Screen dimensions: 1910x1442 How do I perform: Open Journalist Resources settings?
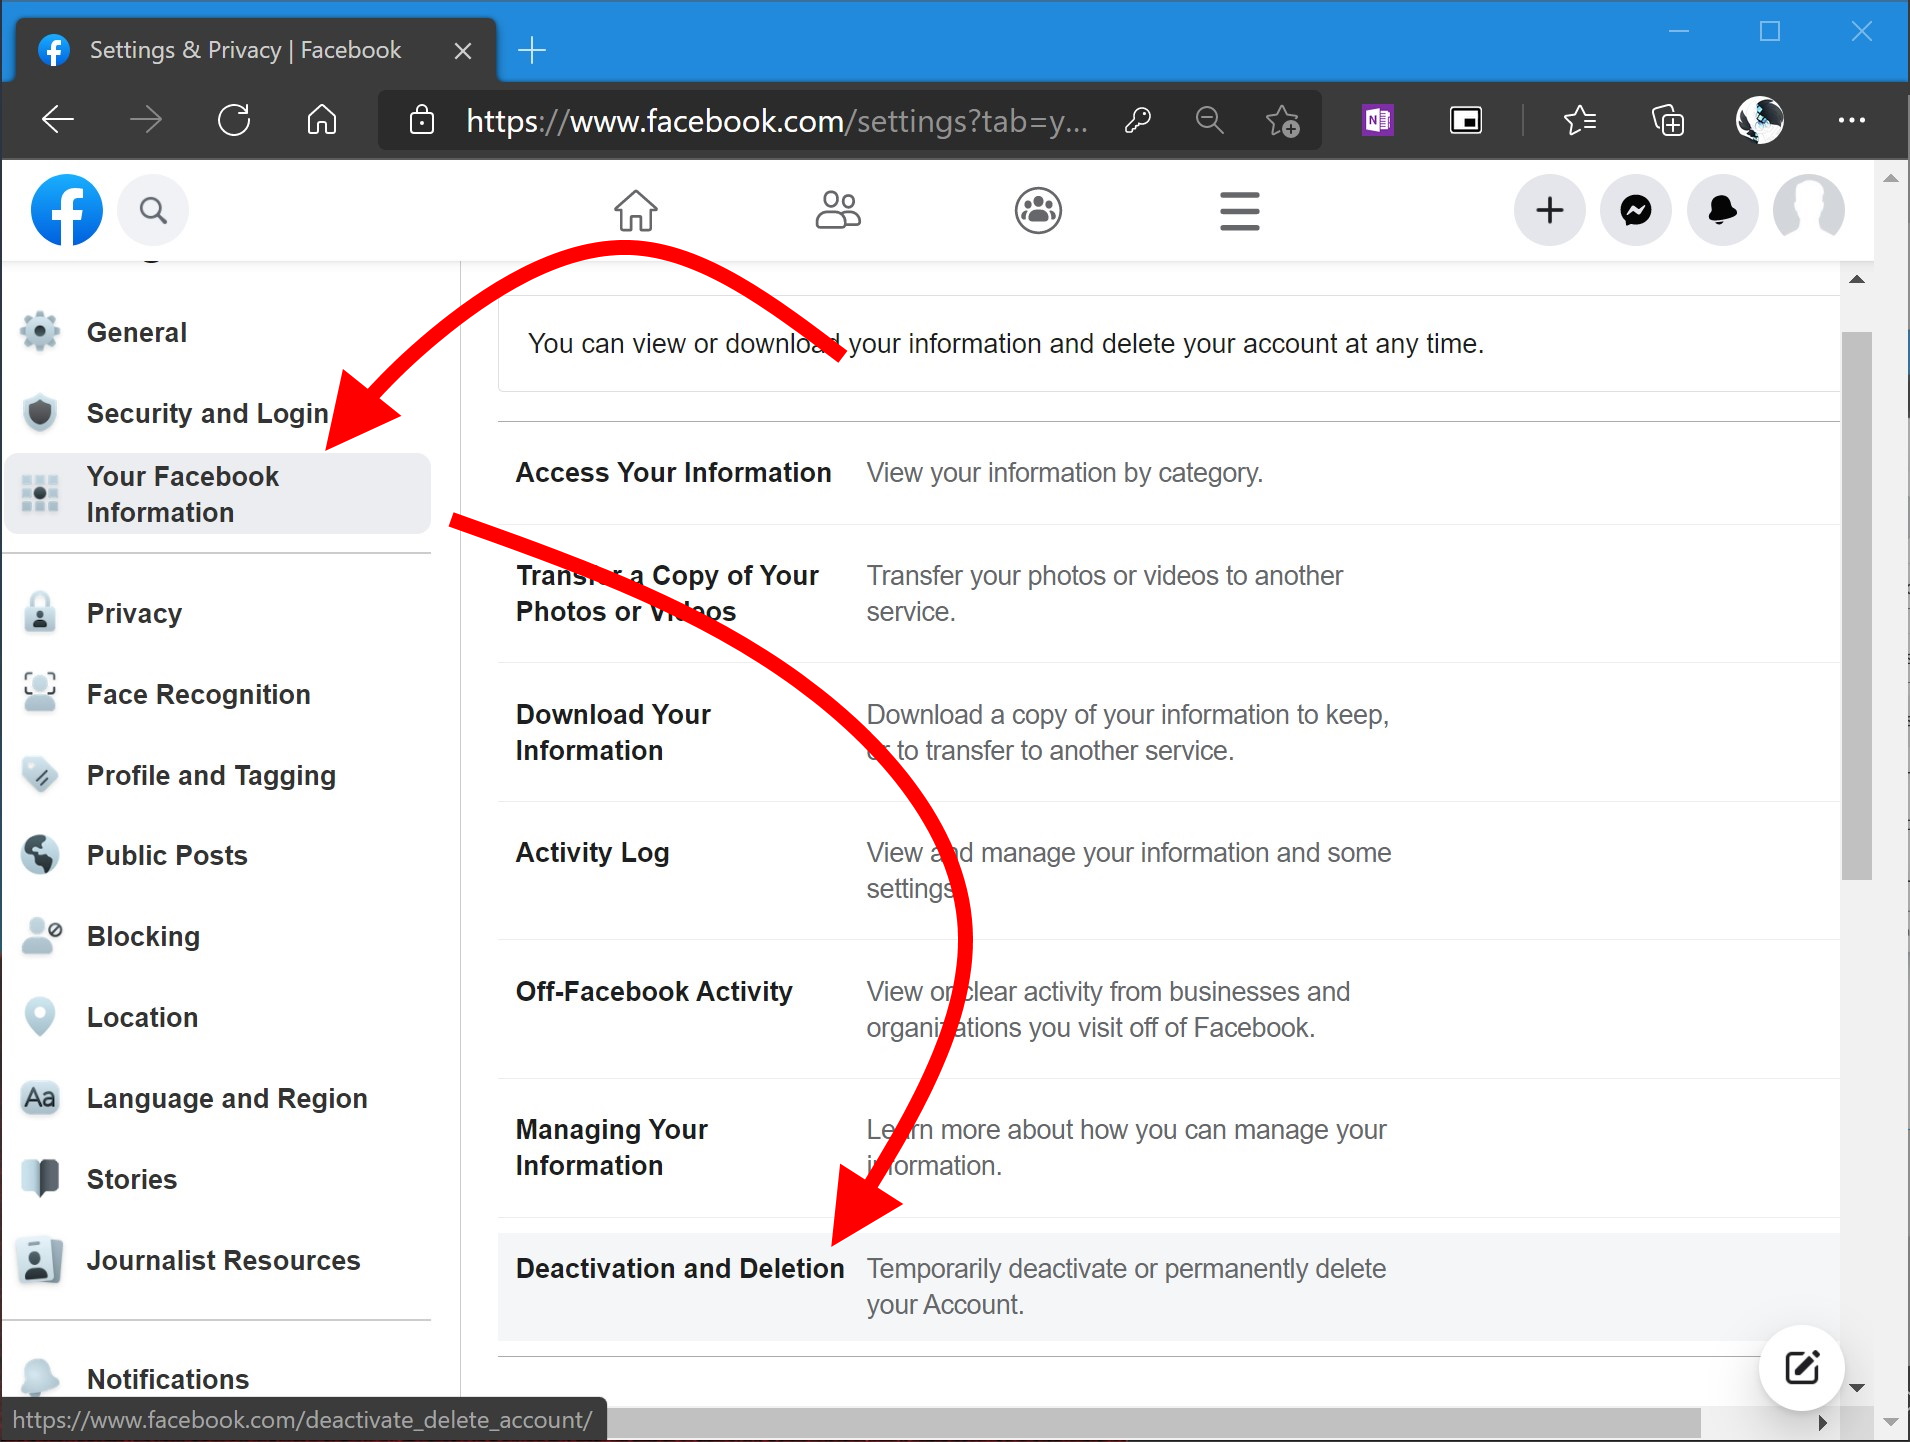point(218,1260)
